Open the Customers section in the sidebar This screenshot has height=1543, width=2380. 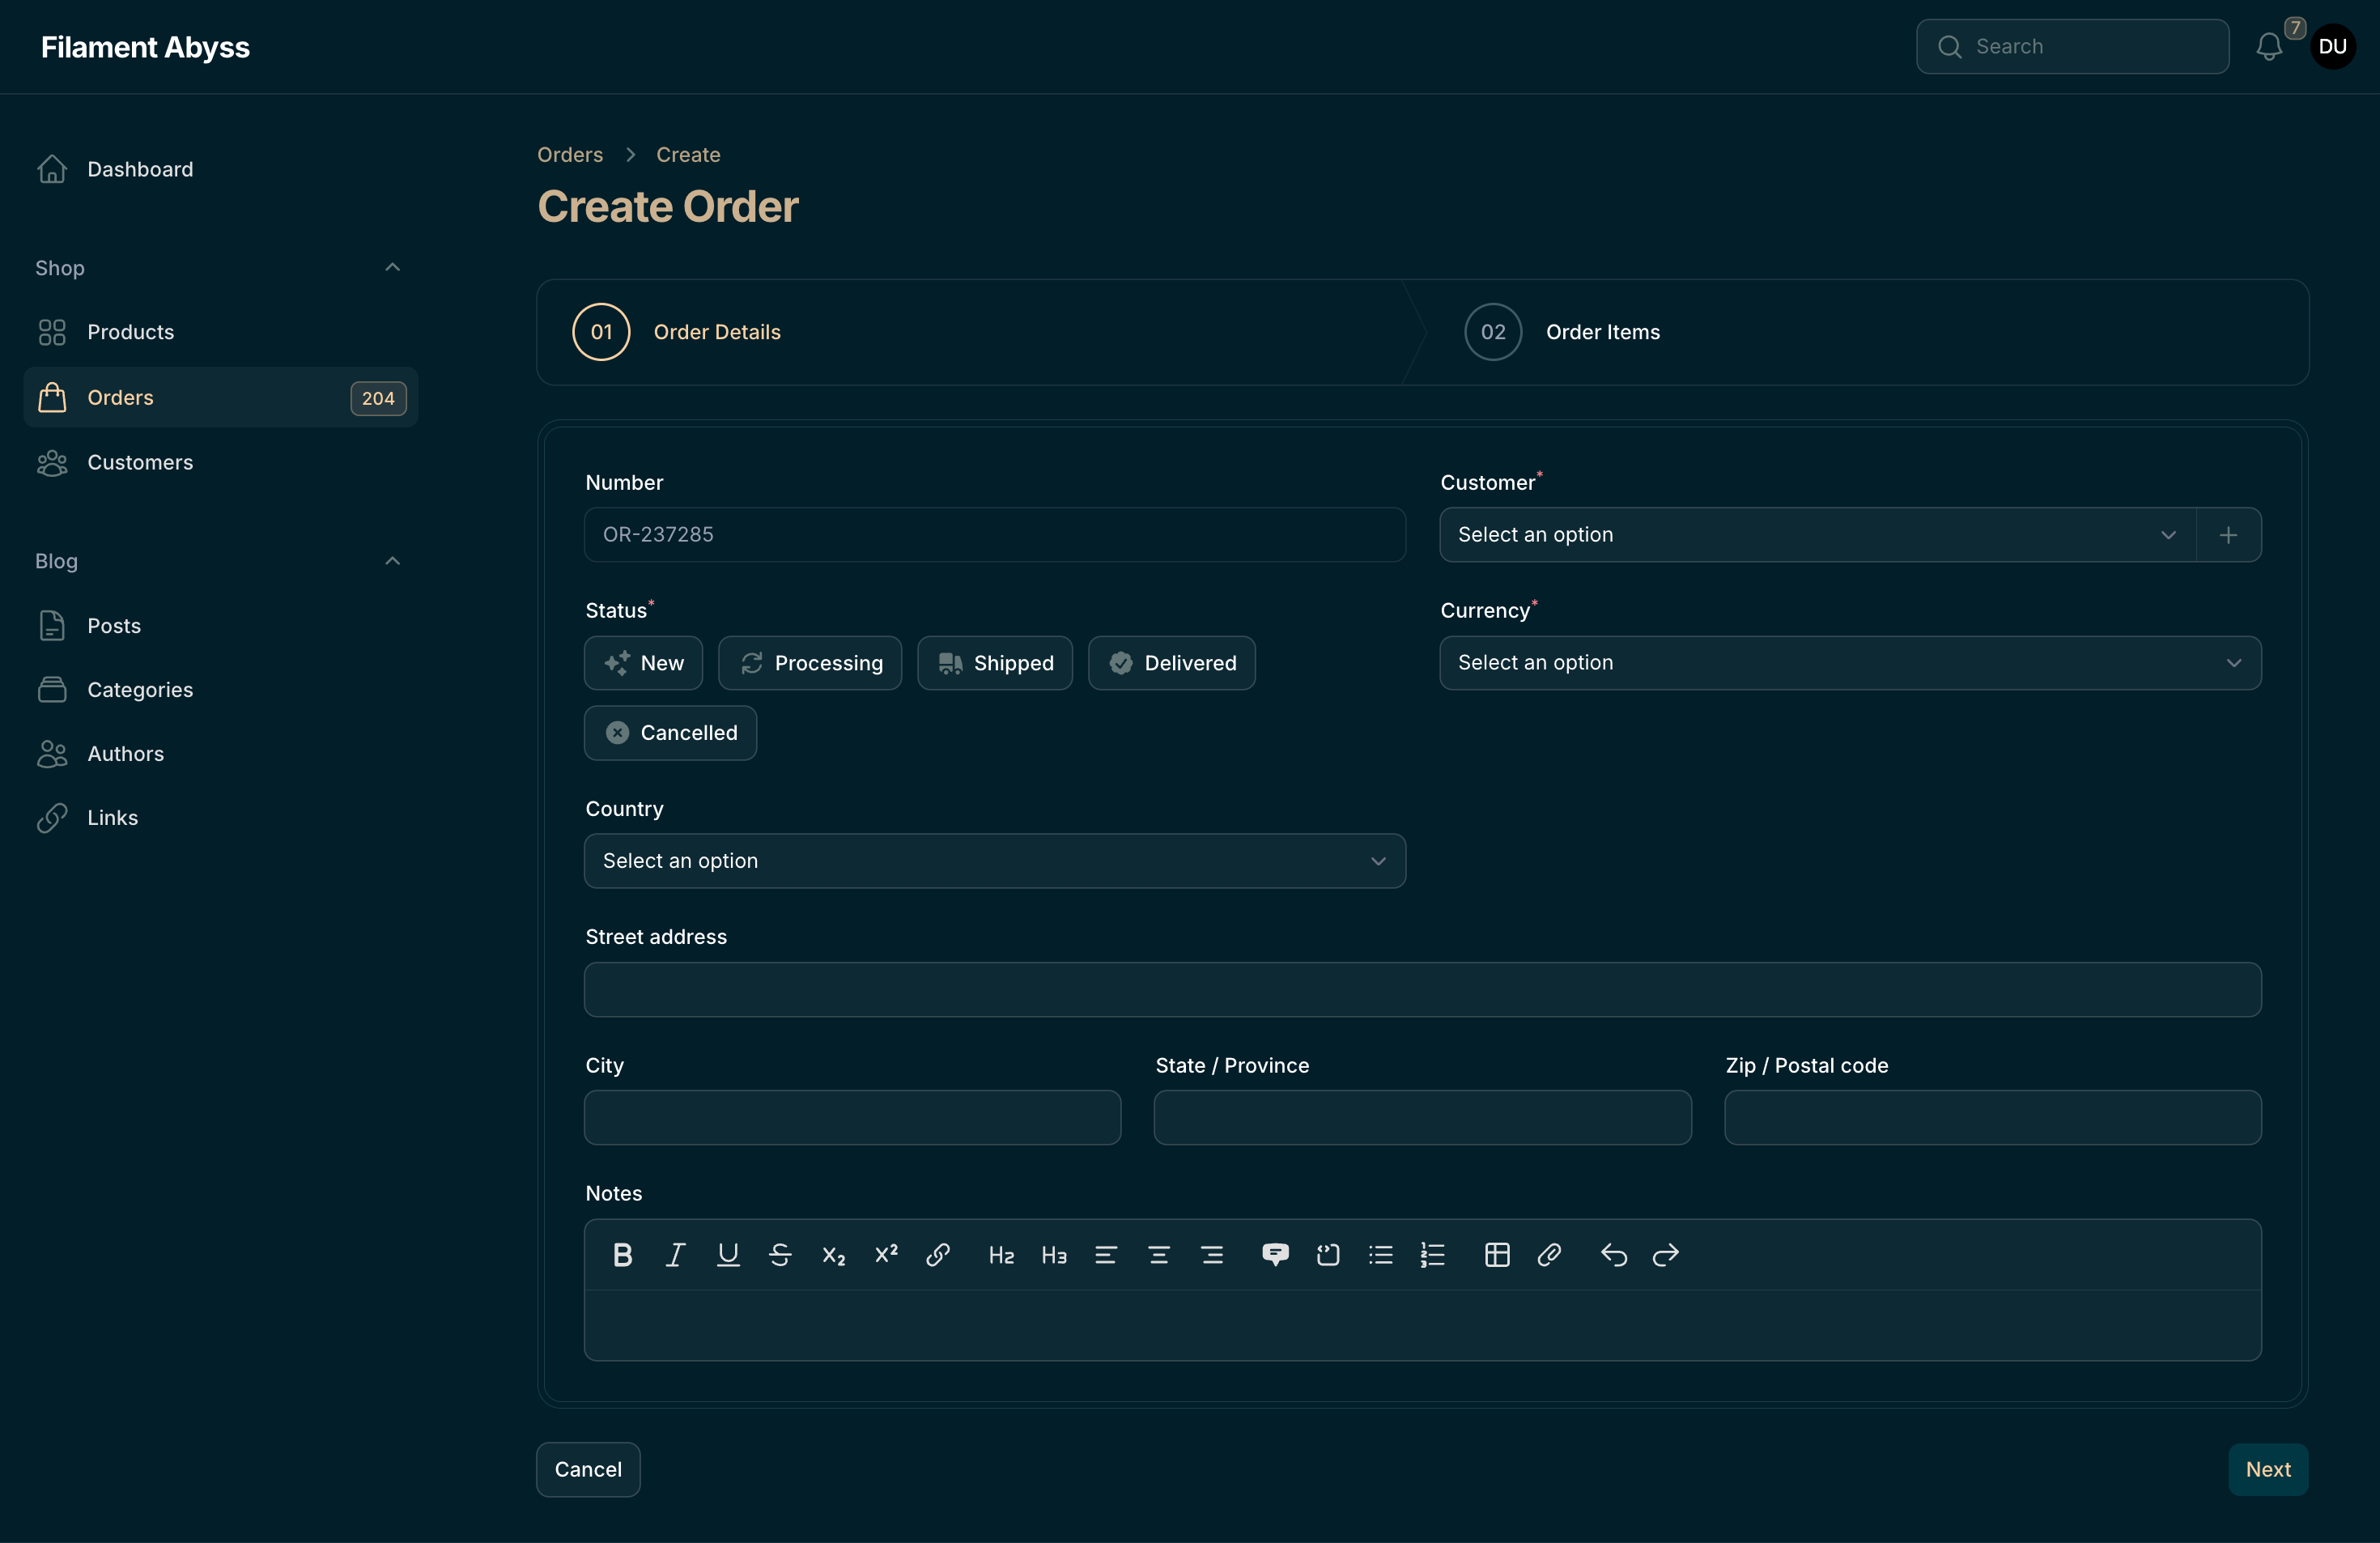[x=140, y=462]
